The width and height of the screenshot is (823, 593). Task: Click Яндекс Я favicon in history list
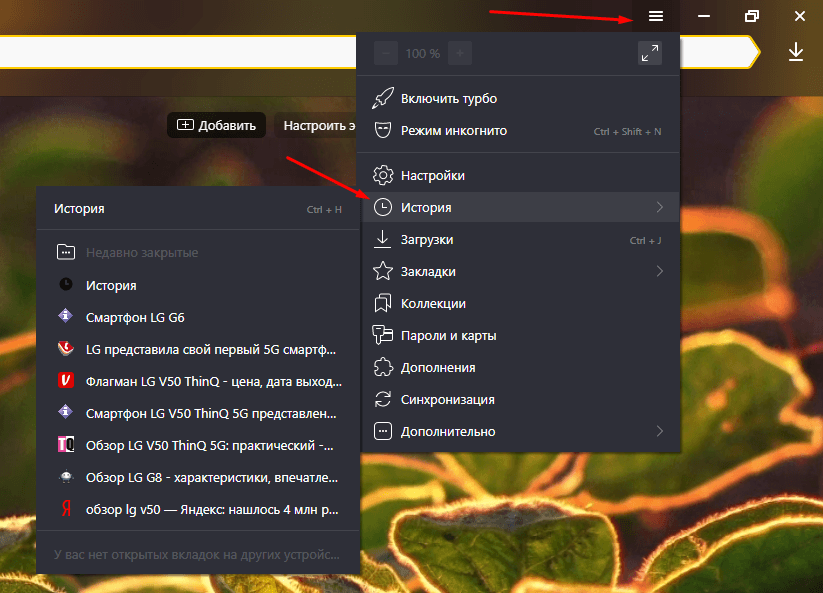[x=66, y=509]
